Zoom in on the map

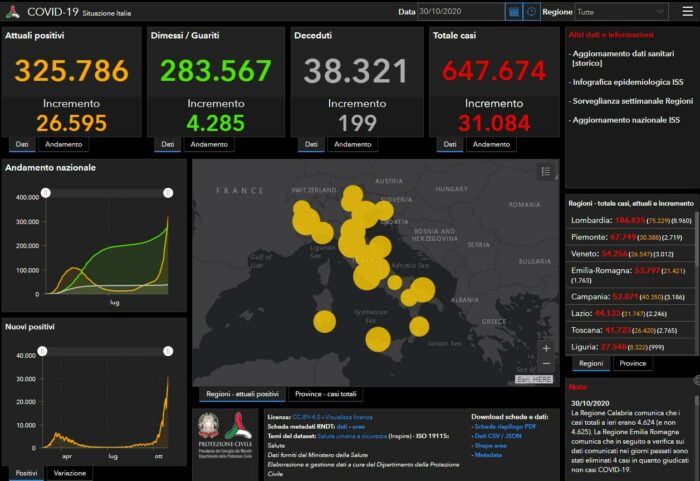[x=546, y=348]
